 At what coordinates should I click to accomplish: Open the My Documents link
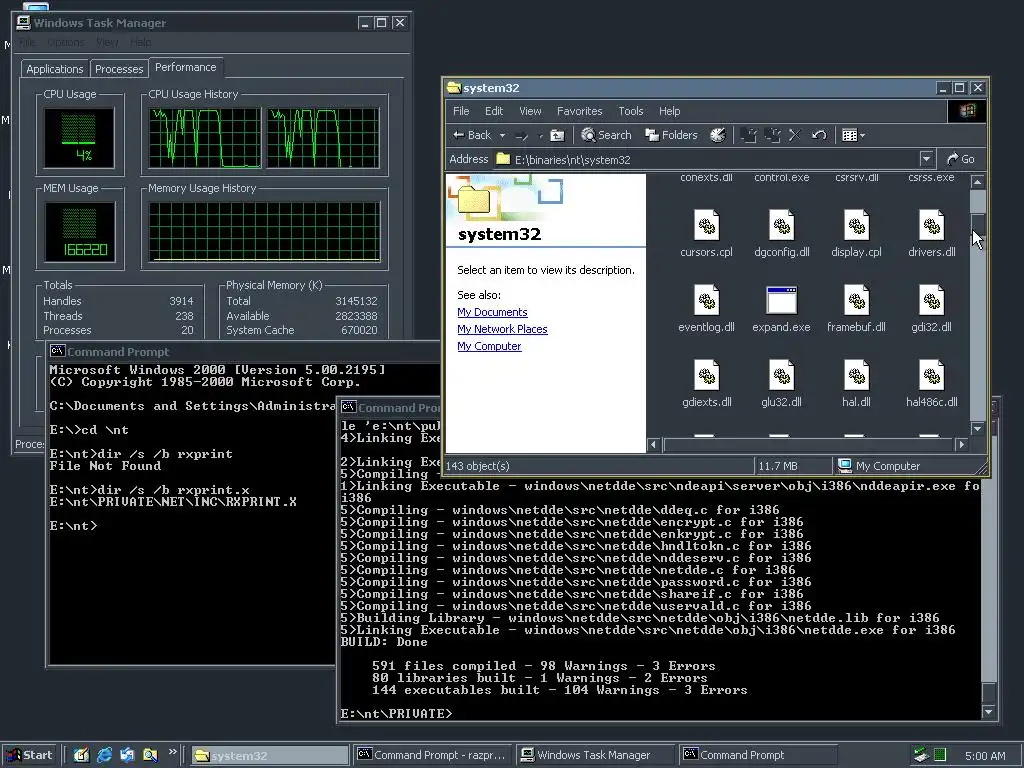[492, 312]
